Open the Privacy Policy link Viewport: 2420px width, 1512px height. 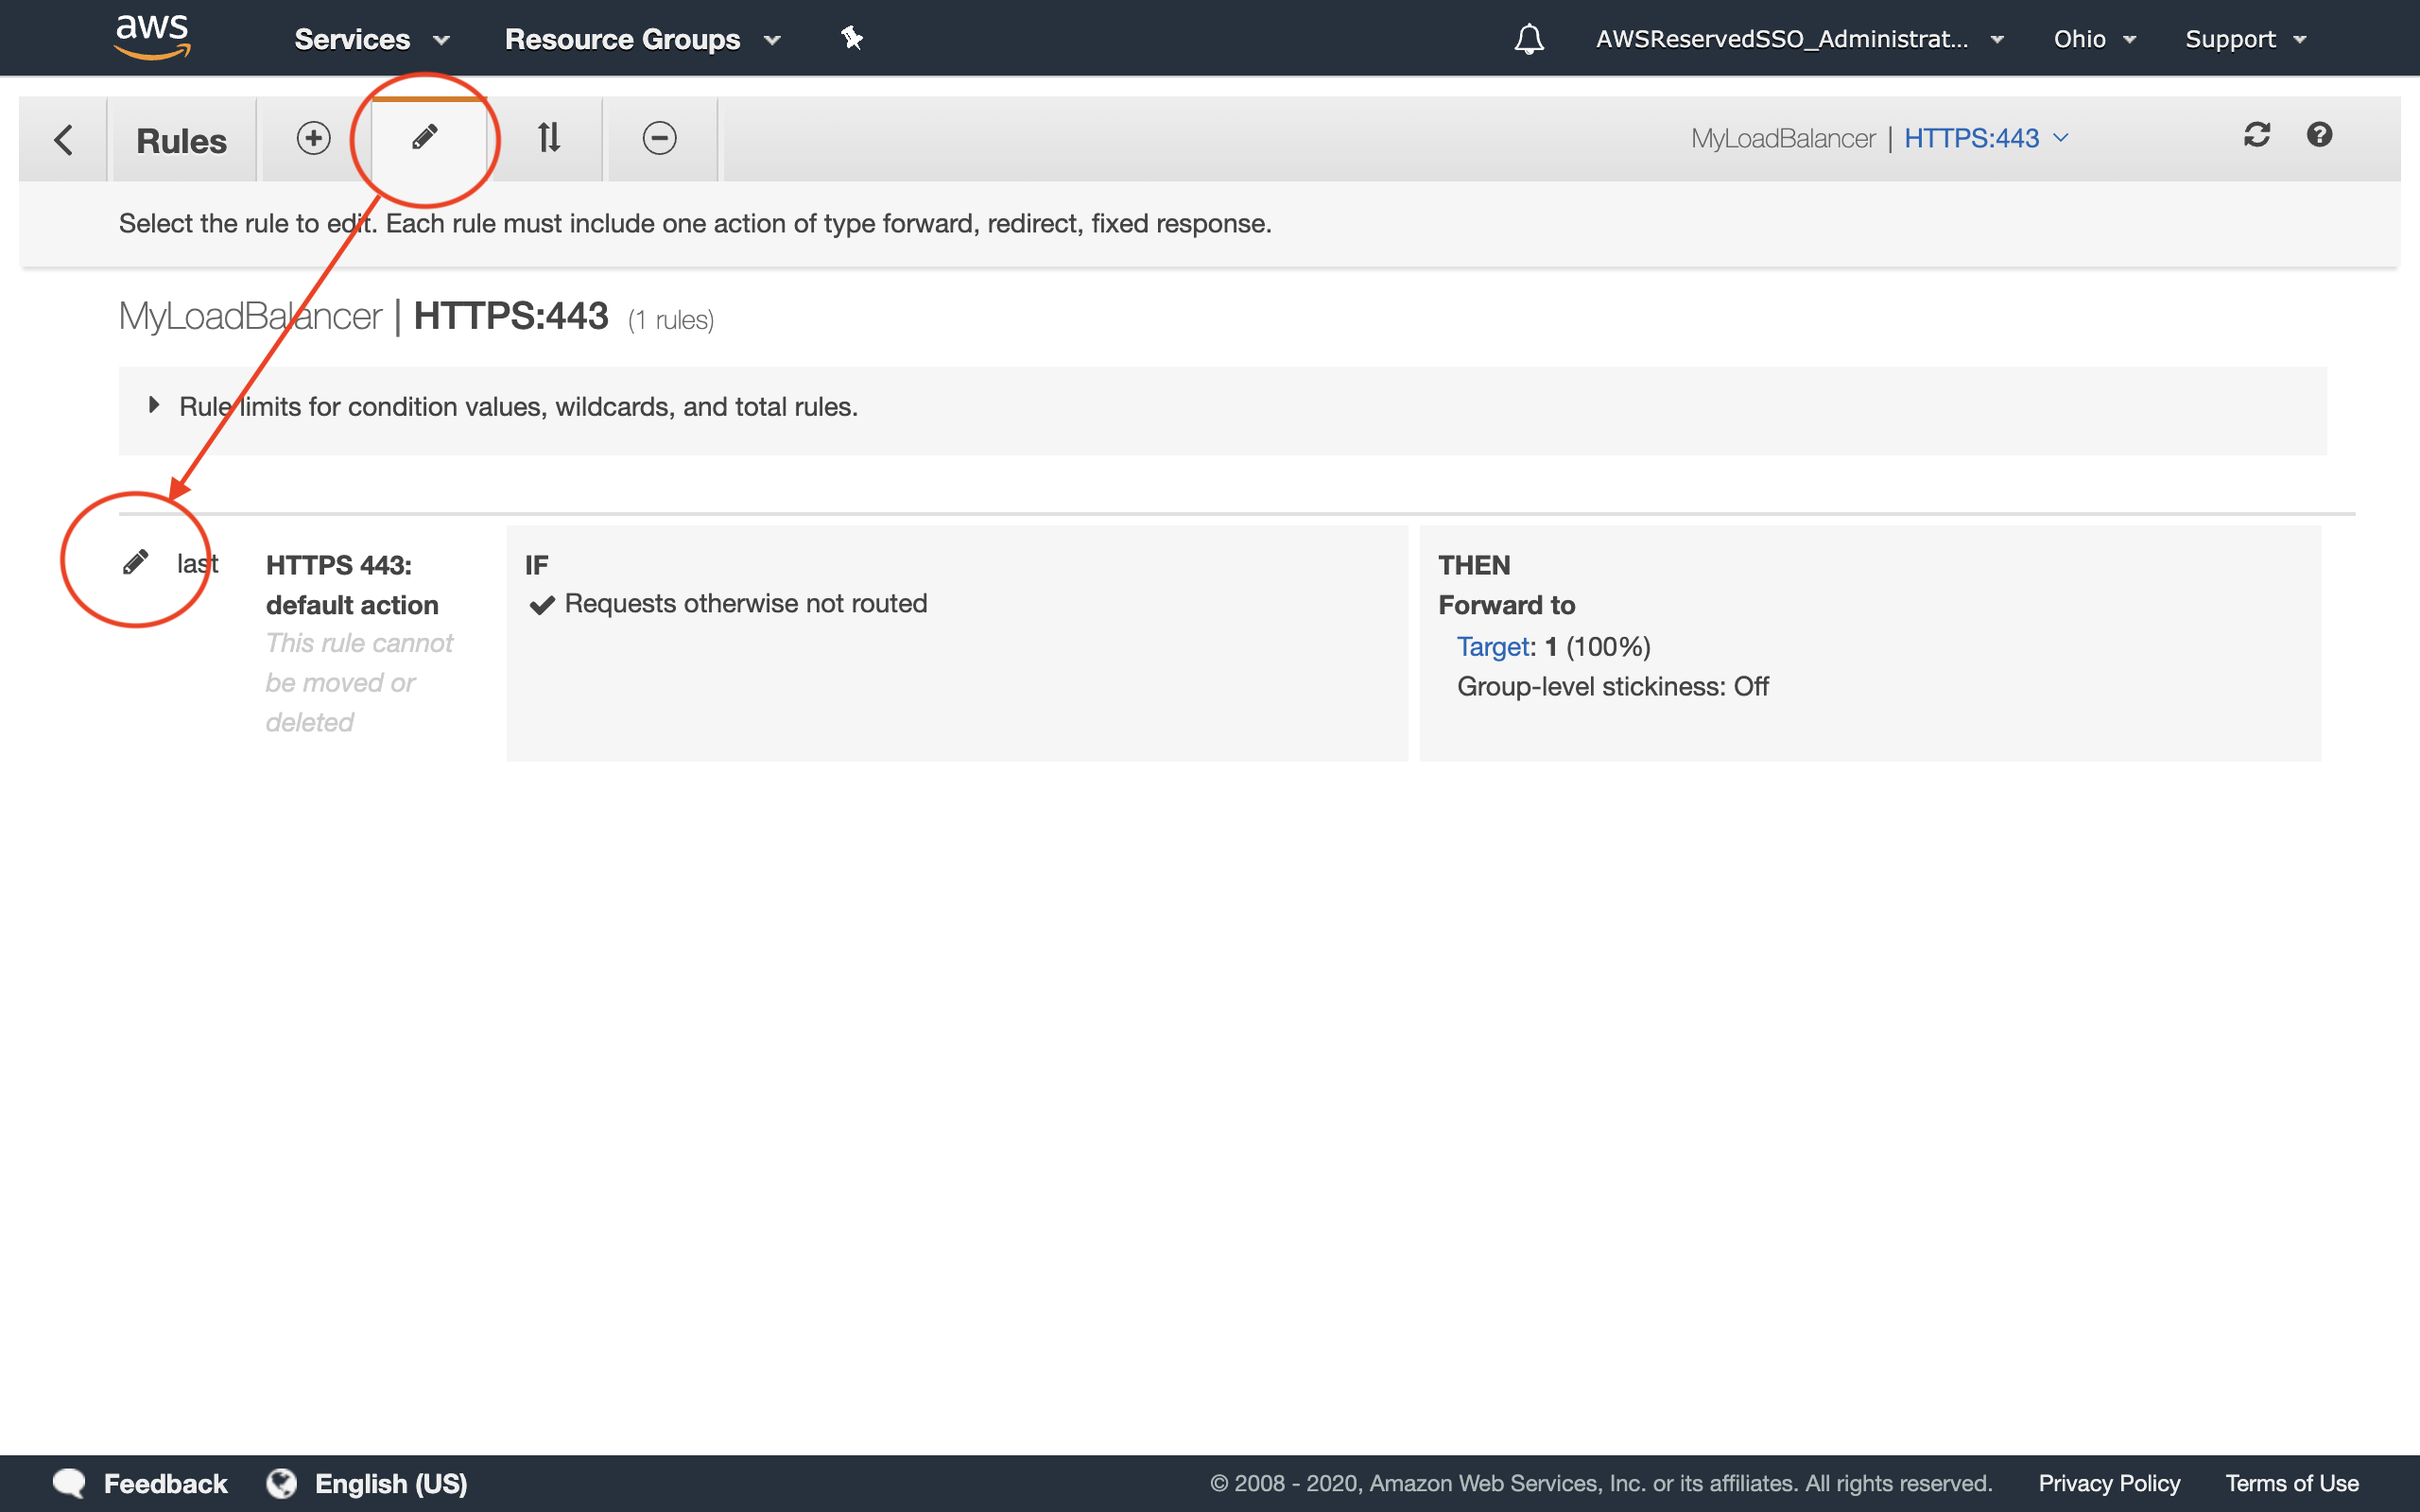2108,1483
